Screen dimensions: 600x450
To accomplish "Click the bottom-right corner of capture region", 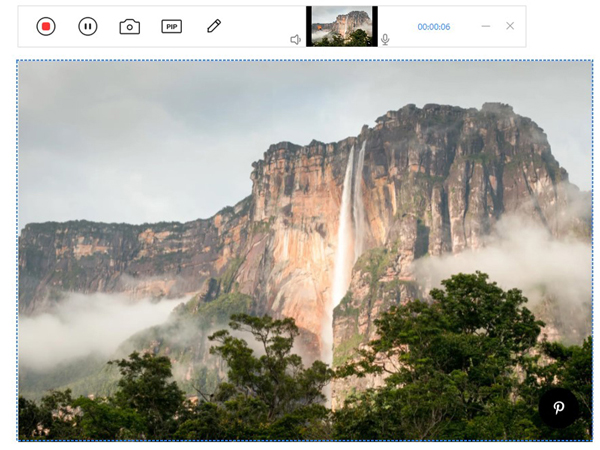I will [x=592, y=440].
